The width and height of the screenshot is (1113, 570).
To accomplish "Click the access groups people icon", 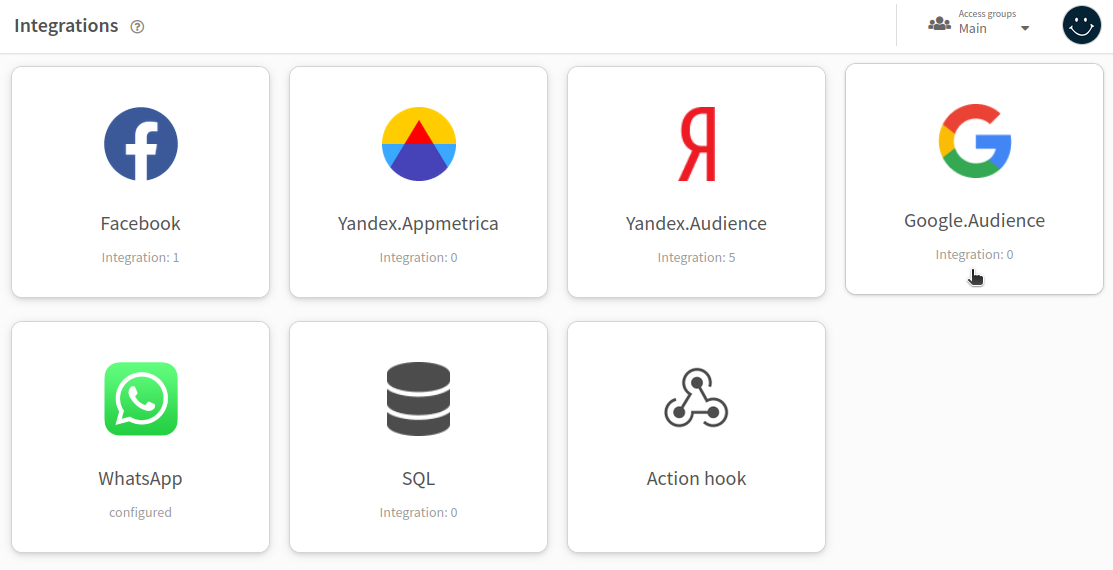I will [x=939, y=24].
